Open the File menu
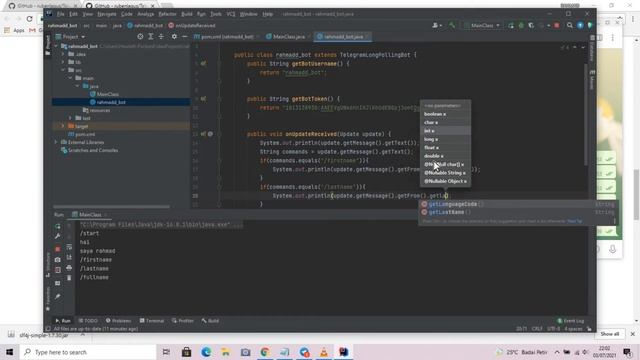The width and height of the screenshot is (640, 360). tap(60, 14)
